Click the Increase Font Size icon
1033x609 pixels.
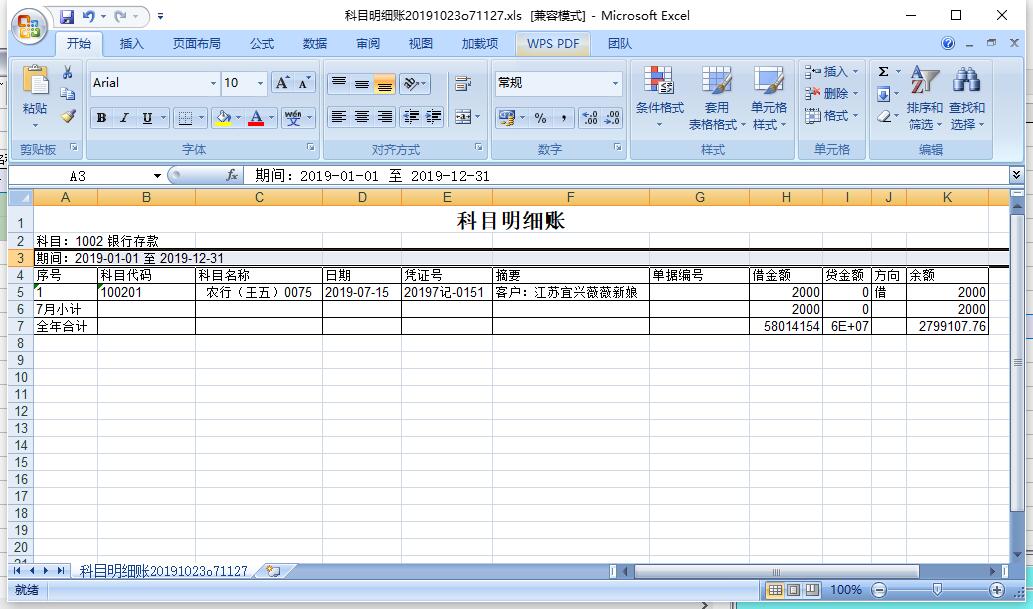(283, 83)
